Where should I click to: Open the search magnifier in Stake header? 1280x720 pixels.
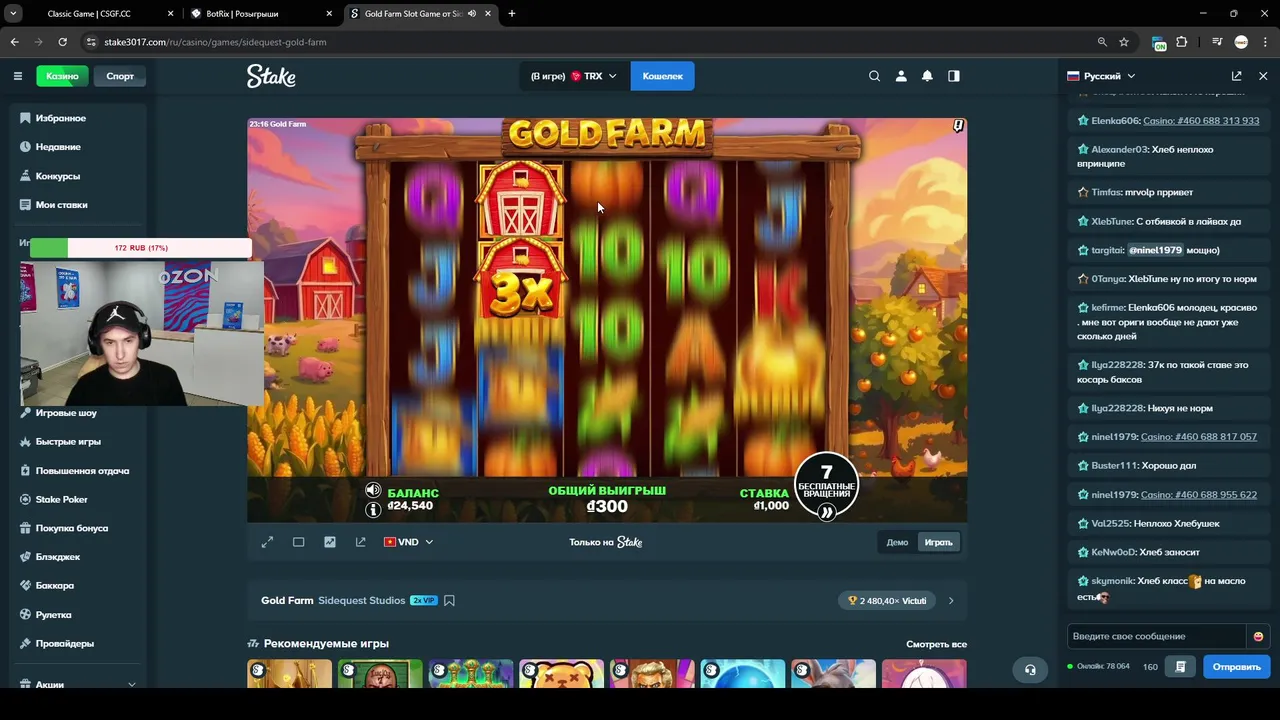[x=874, y=76]
